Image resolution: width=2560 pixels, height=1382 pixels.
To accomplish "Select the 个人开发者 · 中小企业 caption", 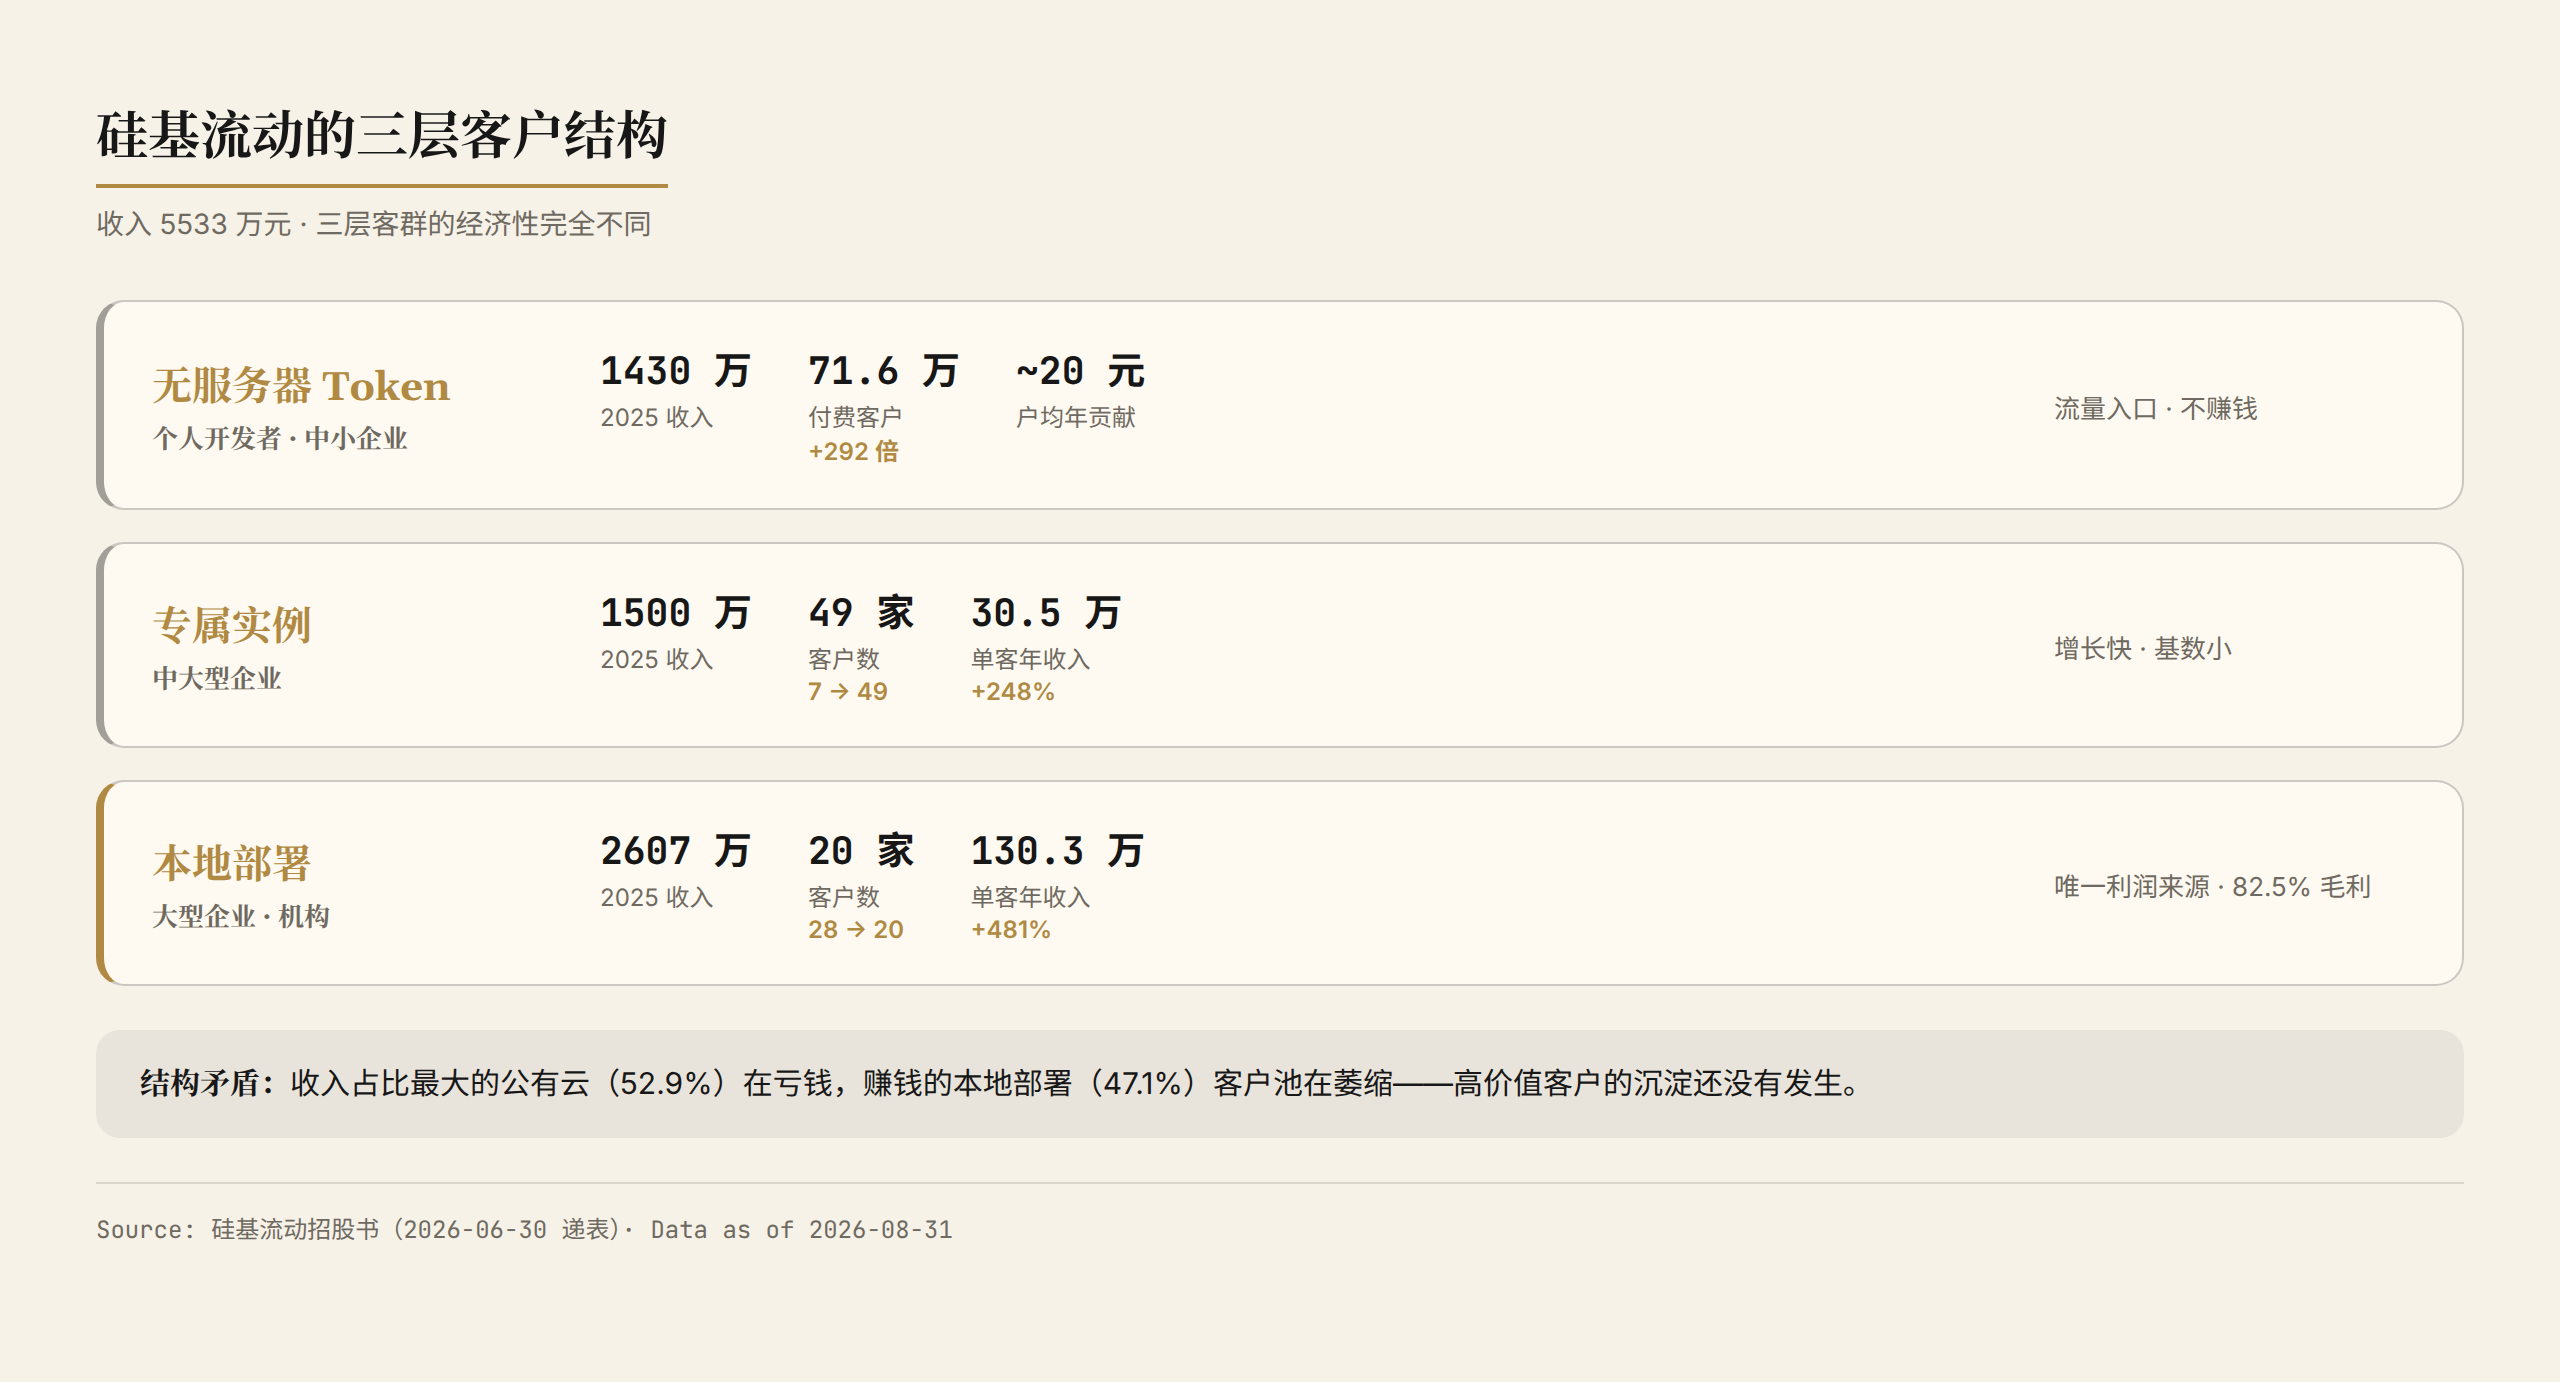I will (x=280, y=438).
